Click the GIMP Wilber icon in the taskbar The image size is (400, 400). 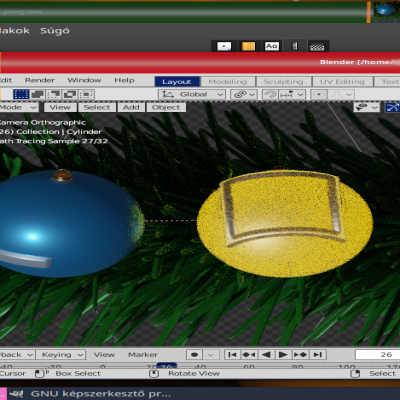pos(16,394)
